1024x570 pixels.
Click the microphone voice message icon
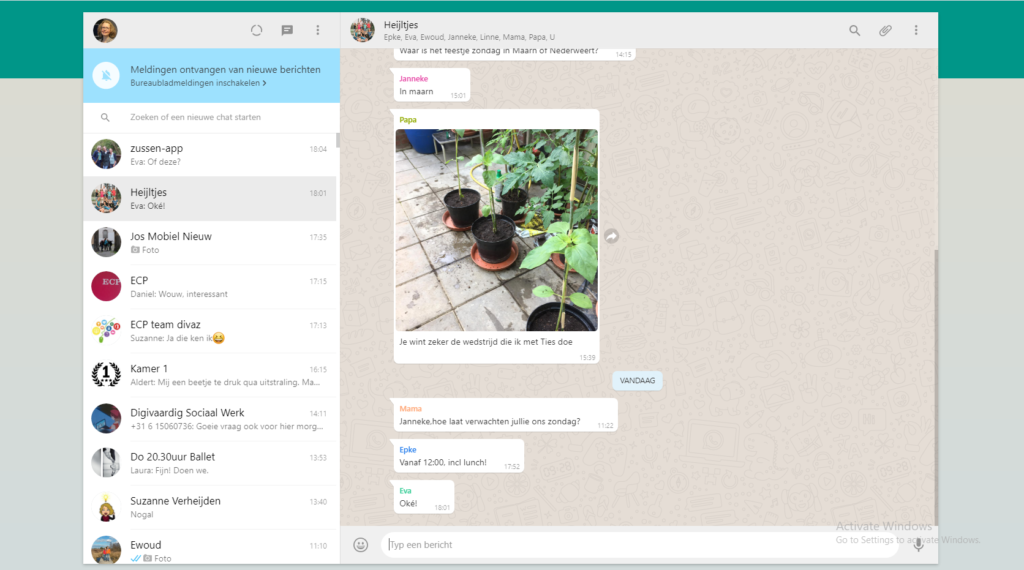pos(918,545)
